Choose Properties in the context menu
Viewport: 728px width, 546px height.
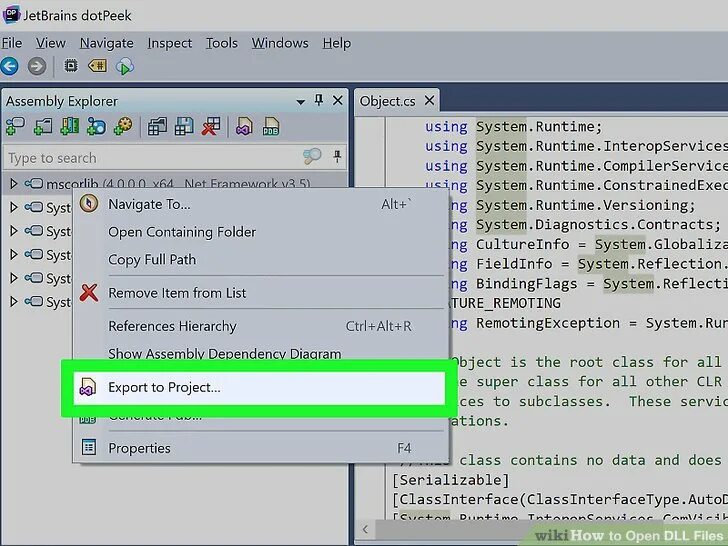click(261, 448)
